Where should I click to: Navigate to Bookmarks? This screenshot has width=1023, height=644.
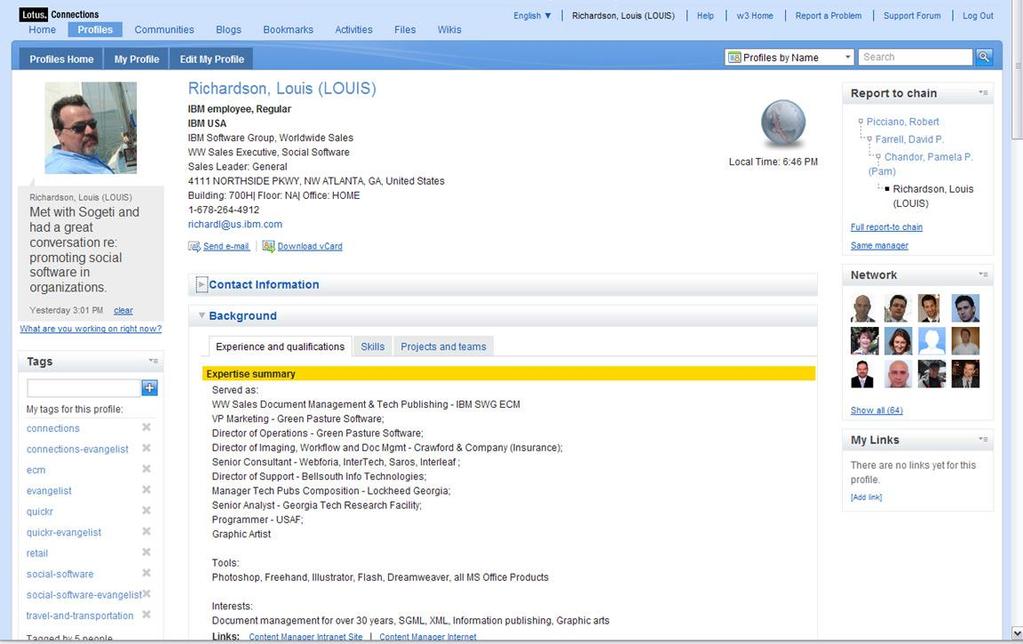pyautogui.click(x=288, y=29)
